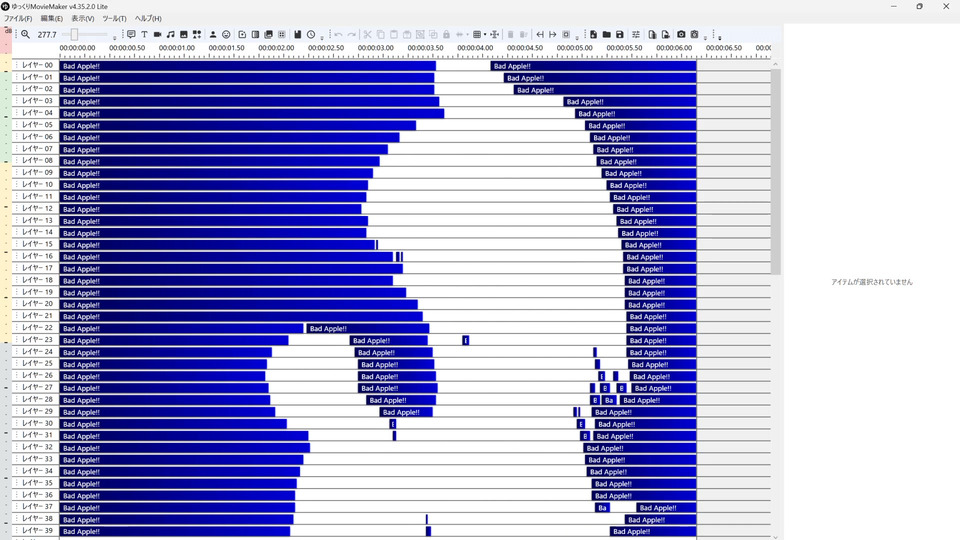Add a character silhouette item
This screenshot has height=540, width=960.
coord(213,34)
